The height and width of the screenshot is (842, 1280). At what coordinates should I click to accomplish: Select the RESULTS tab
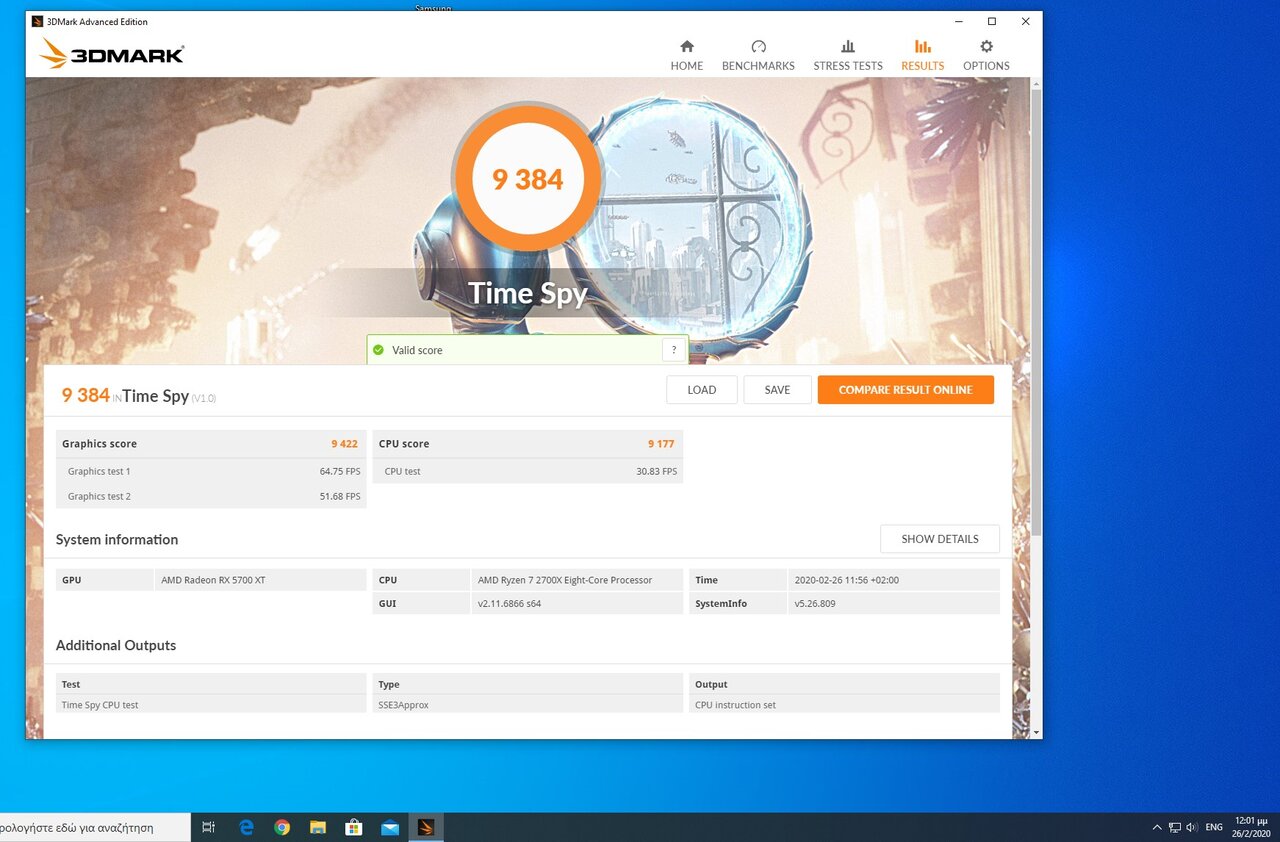pos(922,55)
